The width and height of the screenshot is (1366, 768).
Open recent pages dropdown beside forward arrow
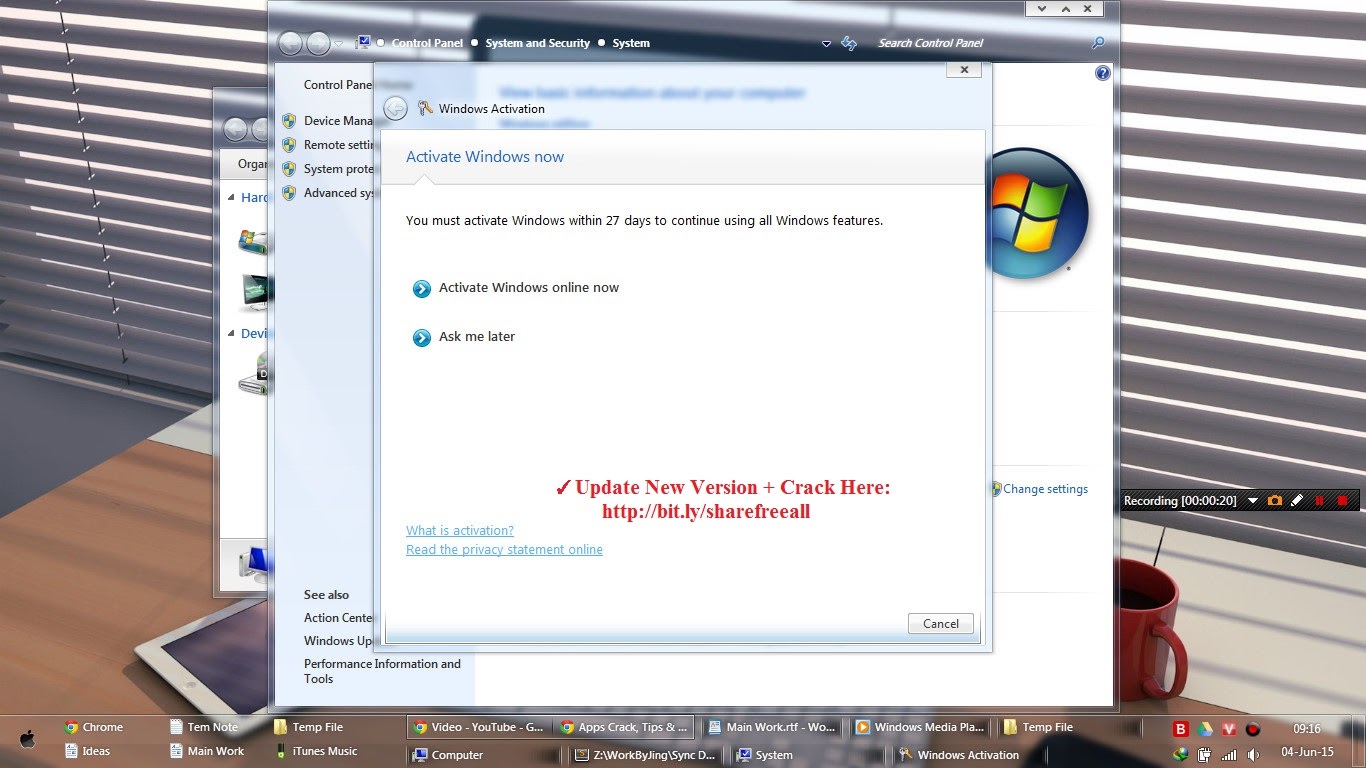338,44
